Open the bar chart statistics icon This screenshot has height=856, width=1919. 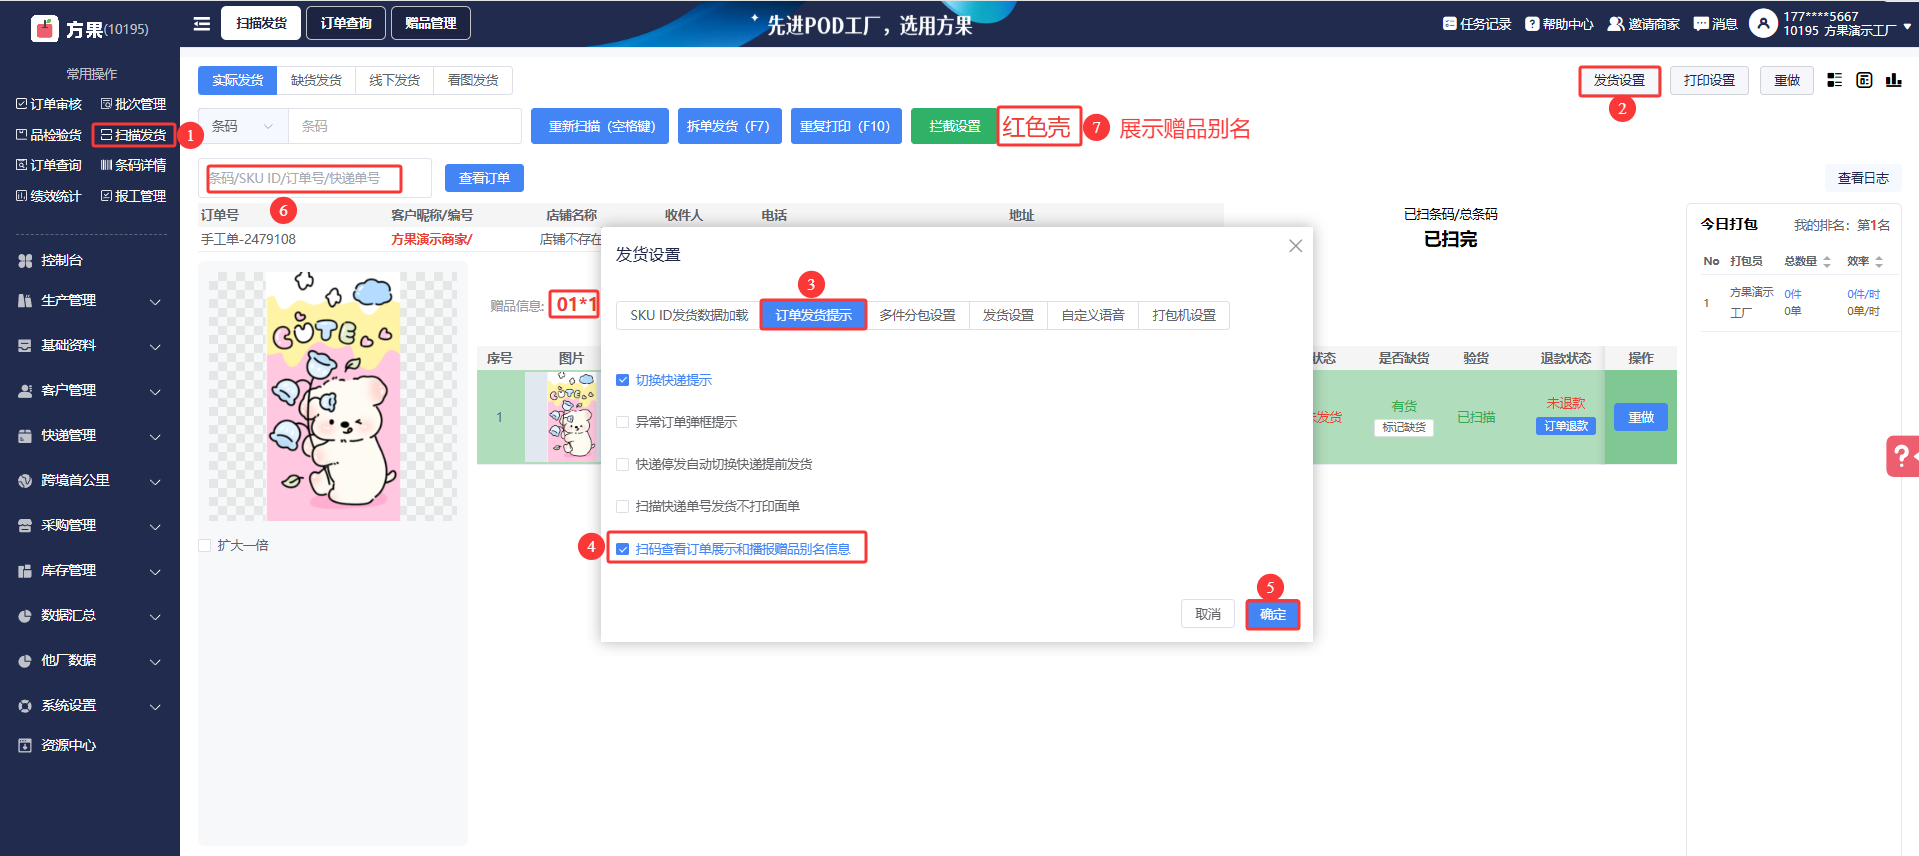pyautogui.click(x=1893, y=80)
